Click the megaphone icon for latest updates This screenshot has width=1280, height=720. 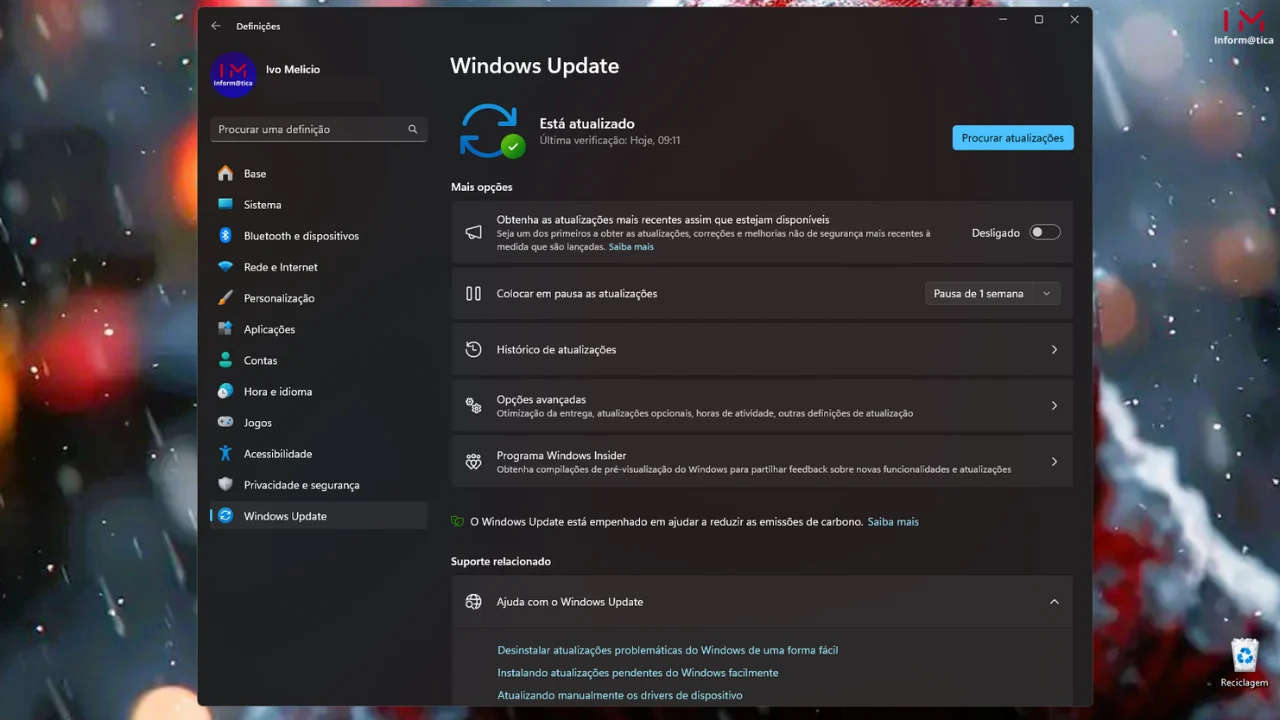(474, 232)
